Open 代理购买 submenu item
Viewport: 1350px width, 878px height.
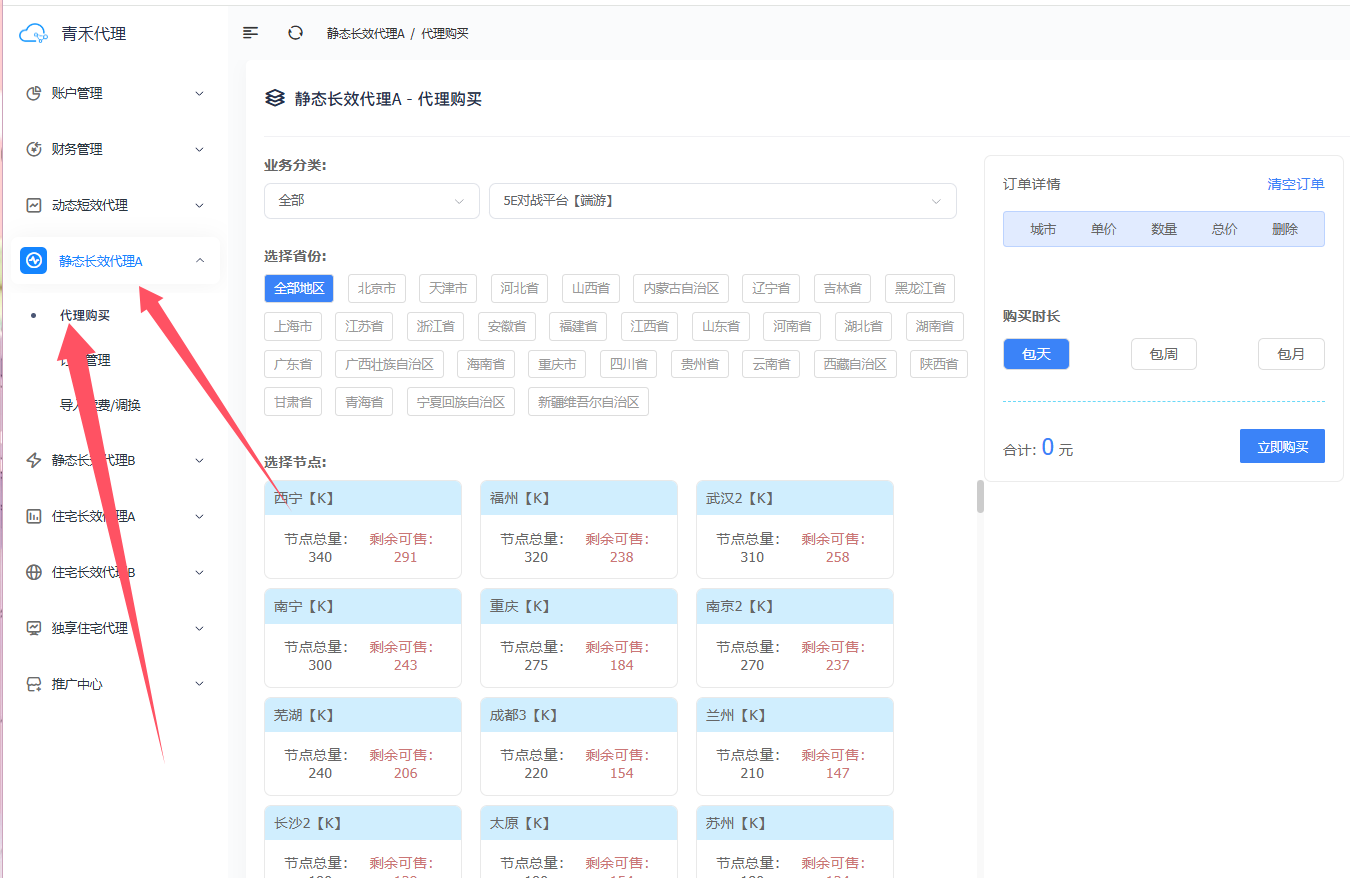pos(85,315)
